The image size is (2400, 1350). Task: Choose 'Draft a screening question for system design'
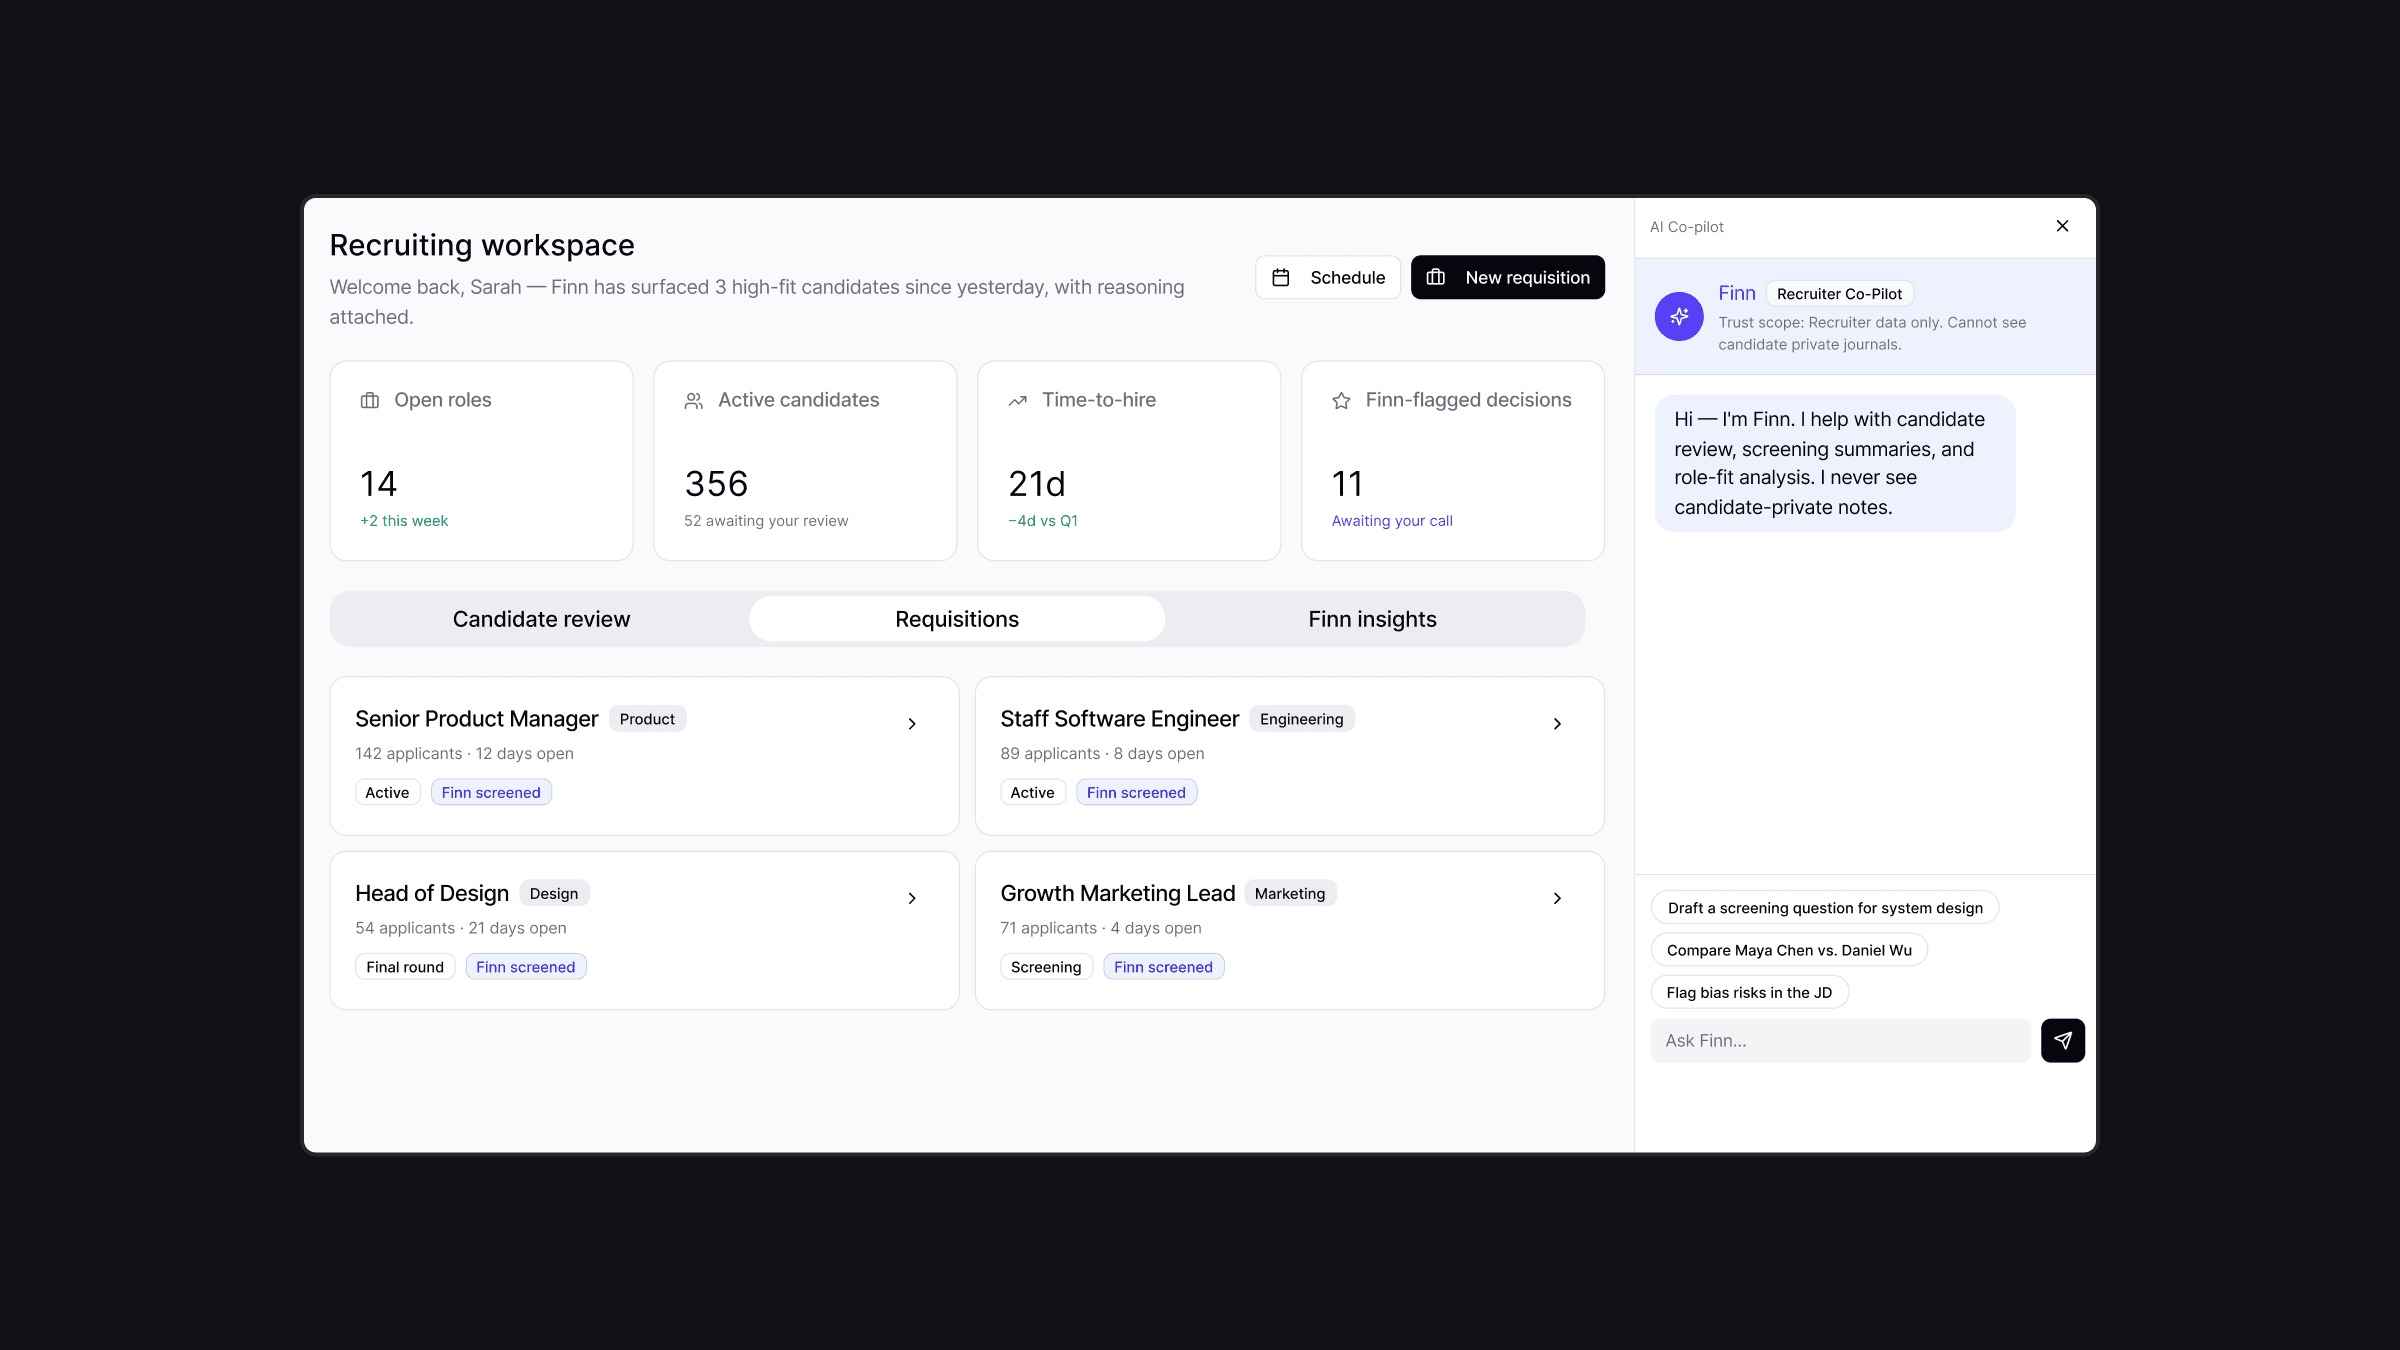[x=1825, y=908]
